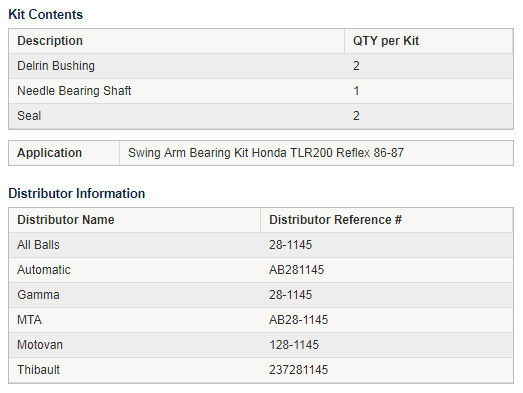The image size is (523, 393).
Task: Select the Description column header
Action: (x=176, y=41)
